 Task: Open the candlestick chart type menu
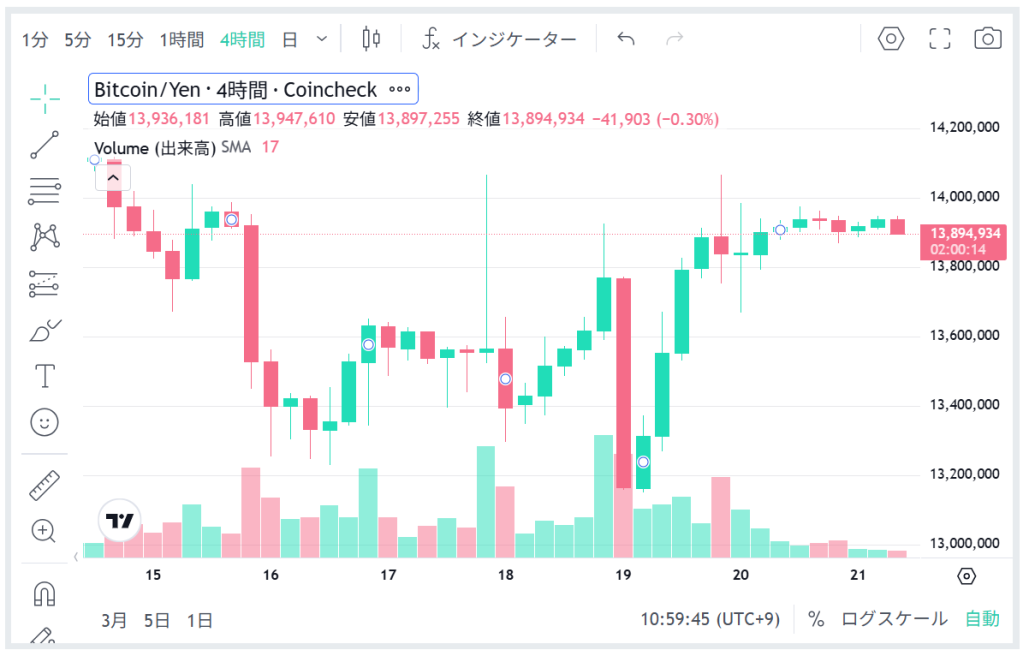coord(371,39)
